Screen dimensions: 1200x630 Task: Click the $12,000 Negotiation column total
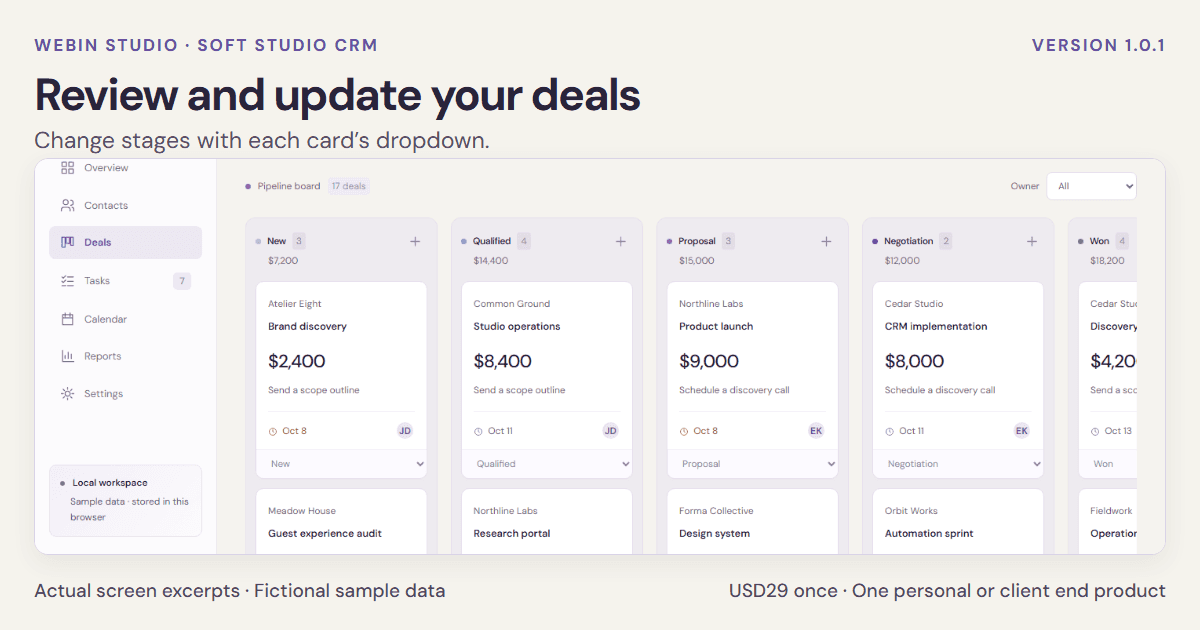(x=902, y=261)
